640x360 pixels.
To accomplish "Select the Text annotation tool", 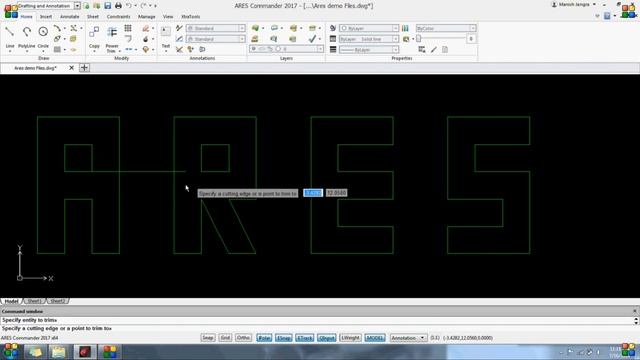I will pos(166,38).
